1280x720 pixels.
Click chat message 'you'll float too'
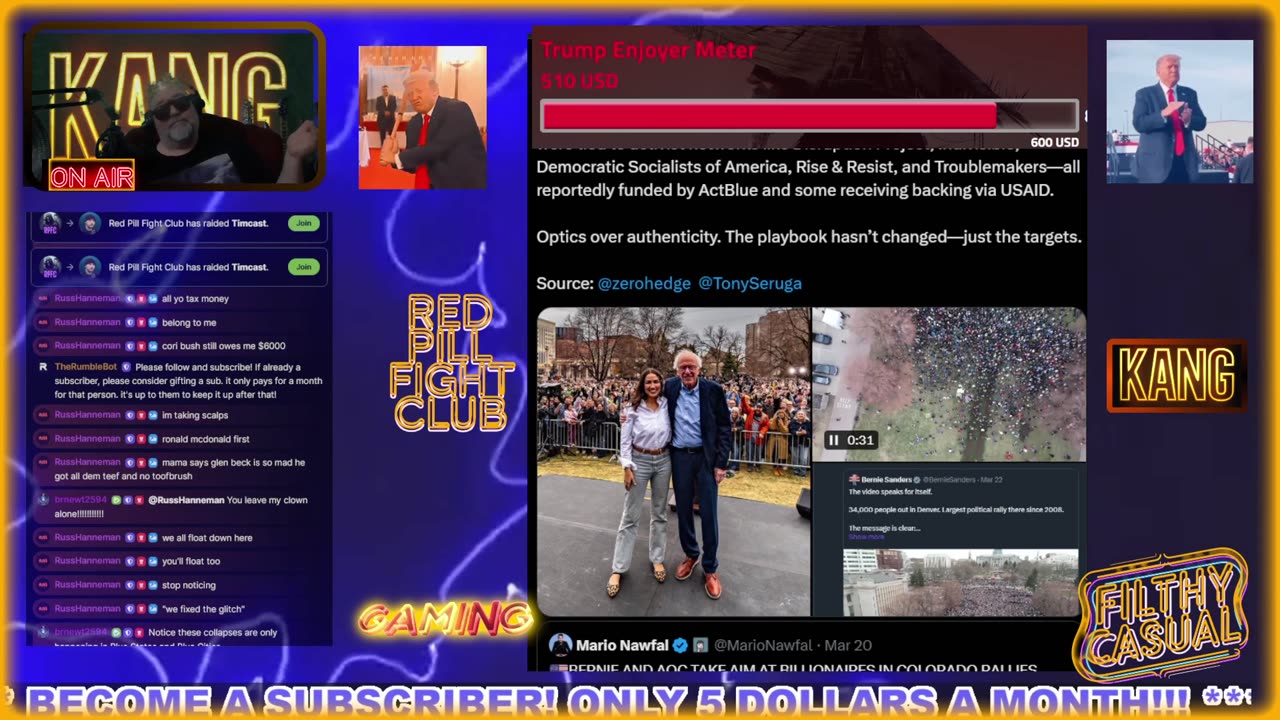(x=191, y=561)
